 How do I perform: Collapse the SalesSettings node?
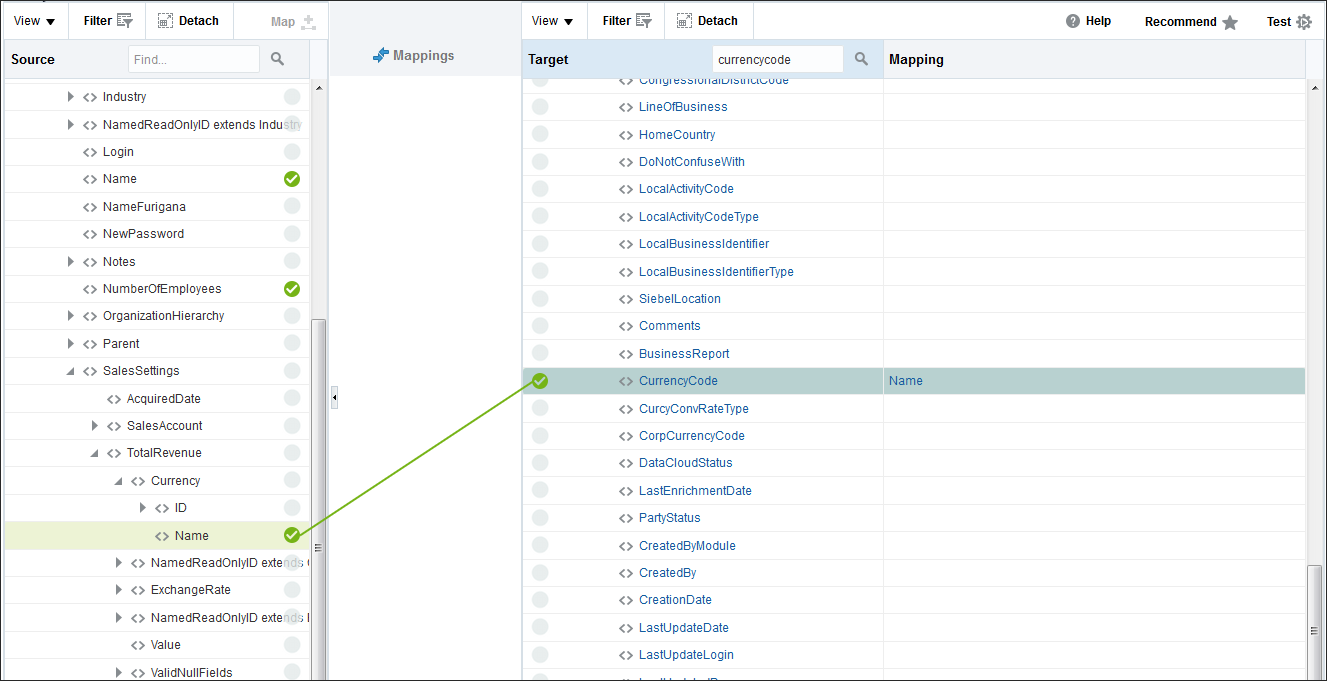point(70,370)
